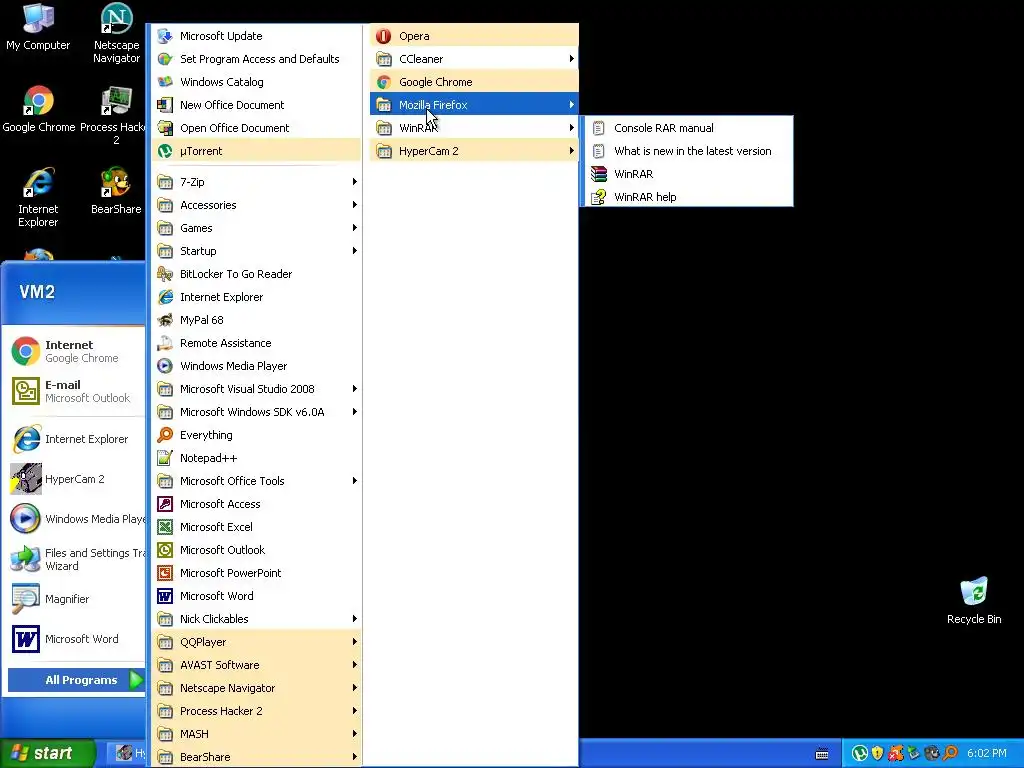Image resolution: width=1024 pixels, height=768 pixels.
Task: Open Microsoft Access
Action: tap(257, 504)
